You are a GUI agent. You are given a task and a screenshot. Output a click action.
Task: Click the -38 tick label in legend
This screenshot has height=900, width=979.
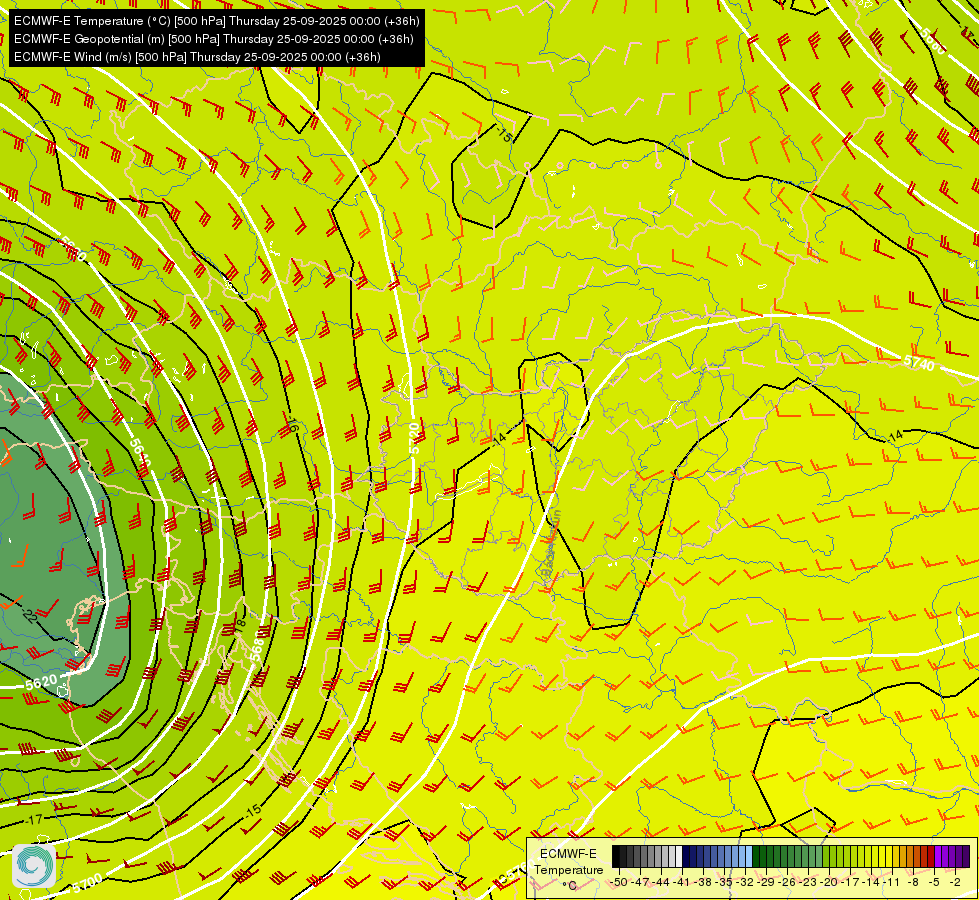(703, 883)
